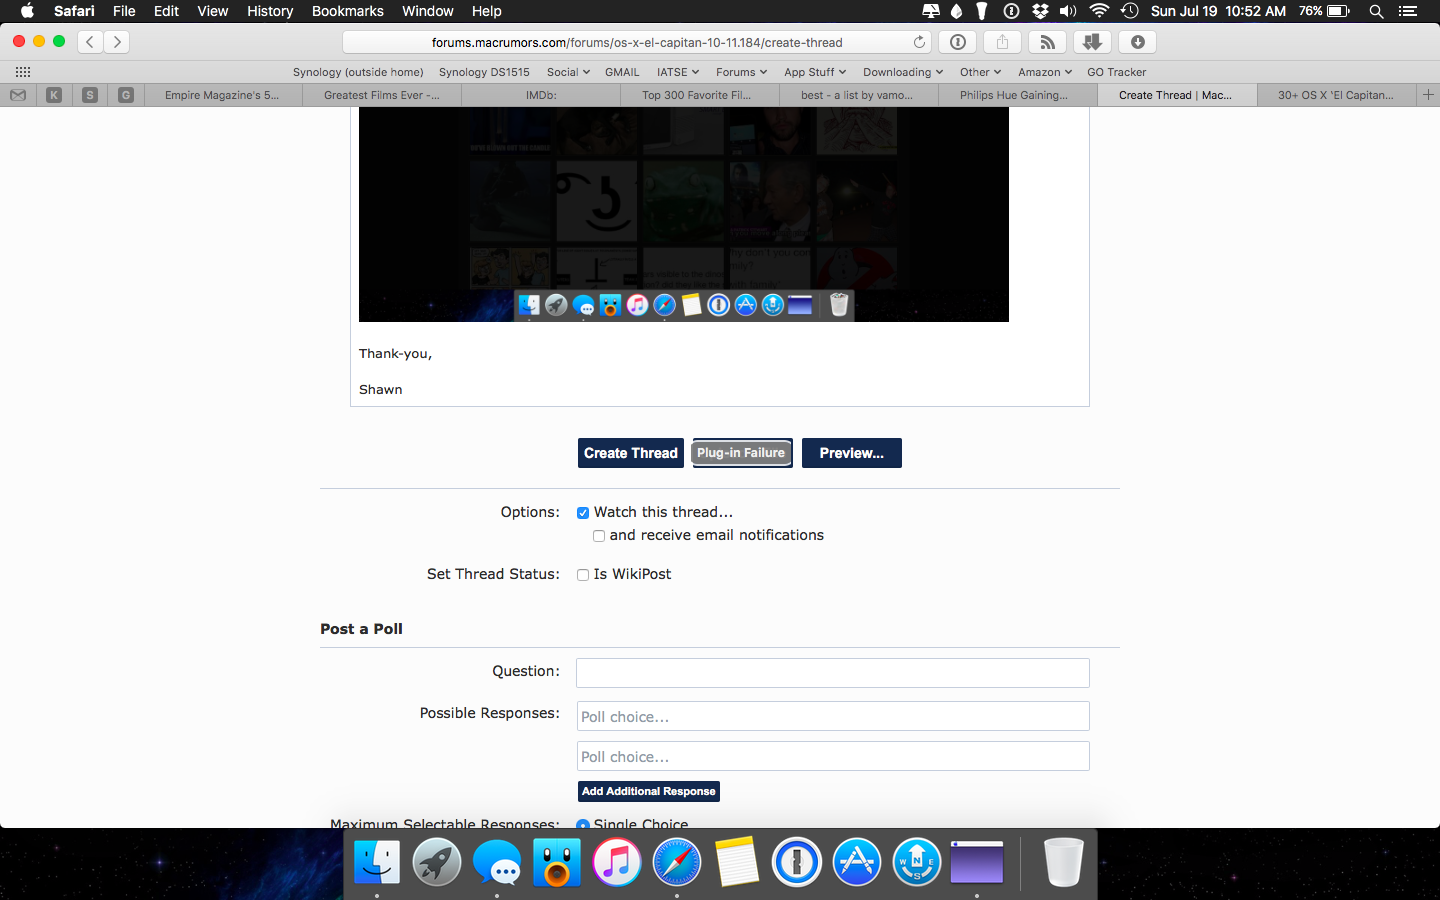Viewport: 1440px width, 900px height.
Task: Open Messages from the Dock
Action: [x=497, y=862]
